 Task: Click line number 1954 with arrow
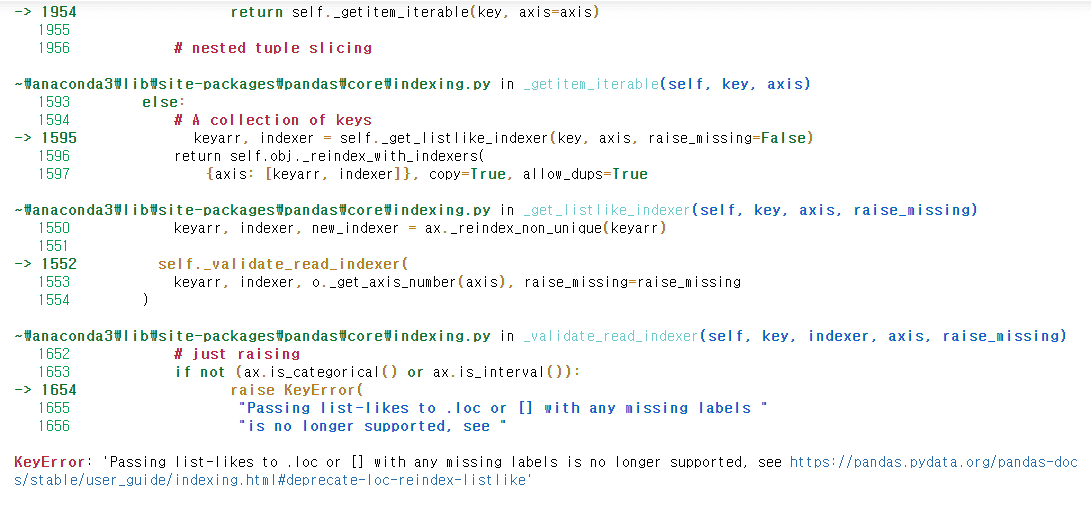coord(45,12)
